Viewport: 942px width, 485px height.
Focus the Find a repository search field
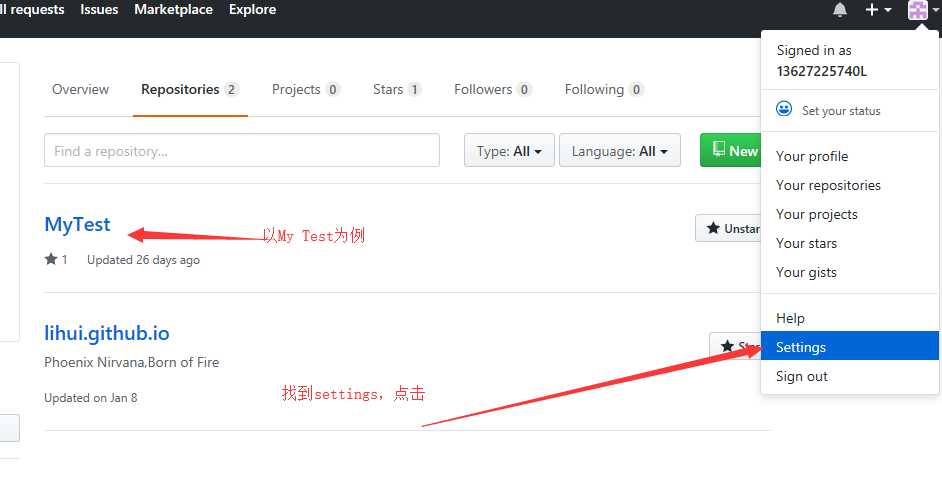point(242,150)
